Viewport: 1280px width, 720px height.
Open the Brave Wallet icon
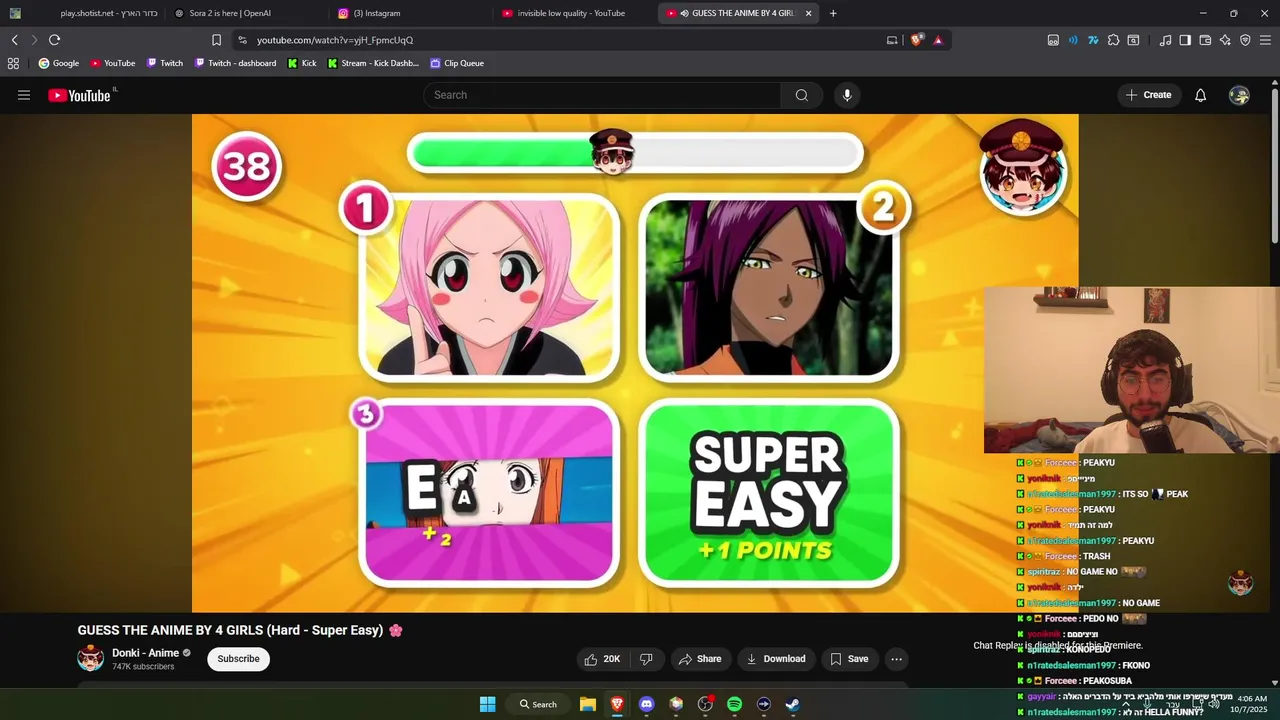tap(1205, 40)
